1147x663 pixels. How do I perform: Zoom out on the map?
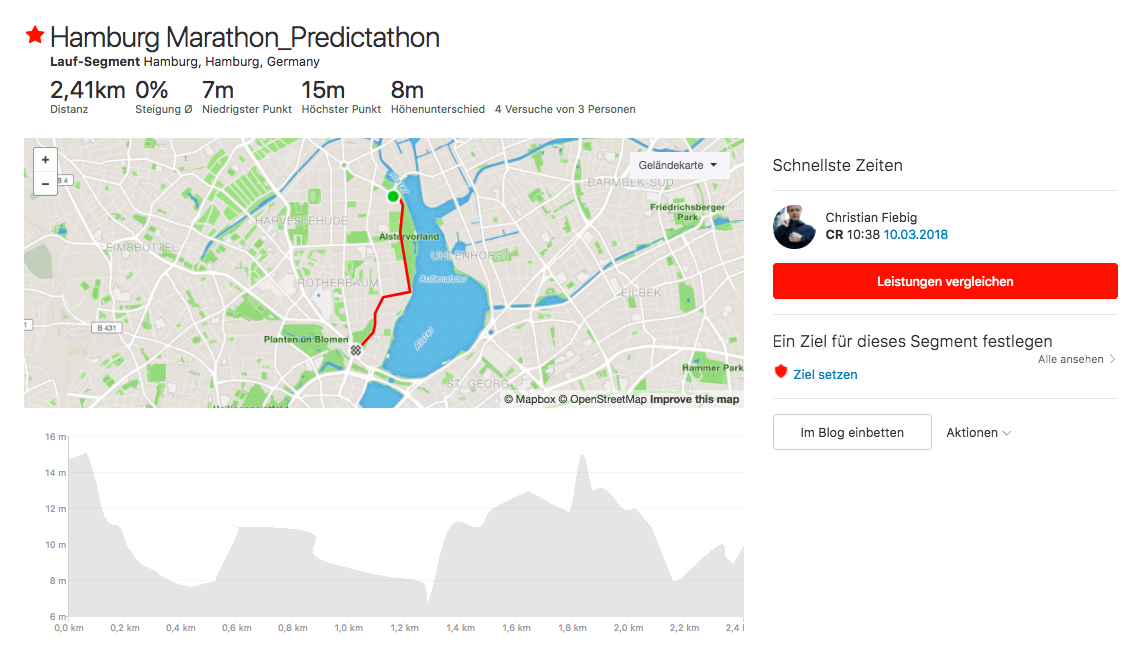tap(45, 184)
